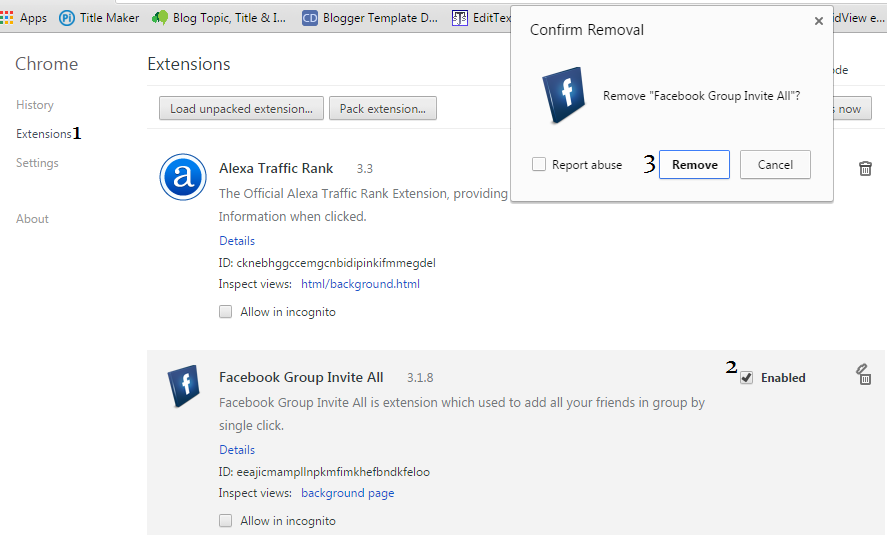The image size is (887, 535).
Task: Click the Extensions page heading
Action: [x=189, y=64]
